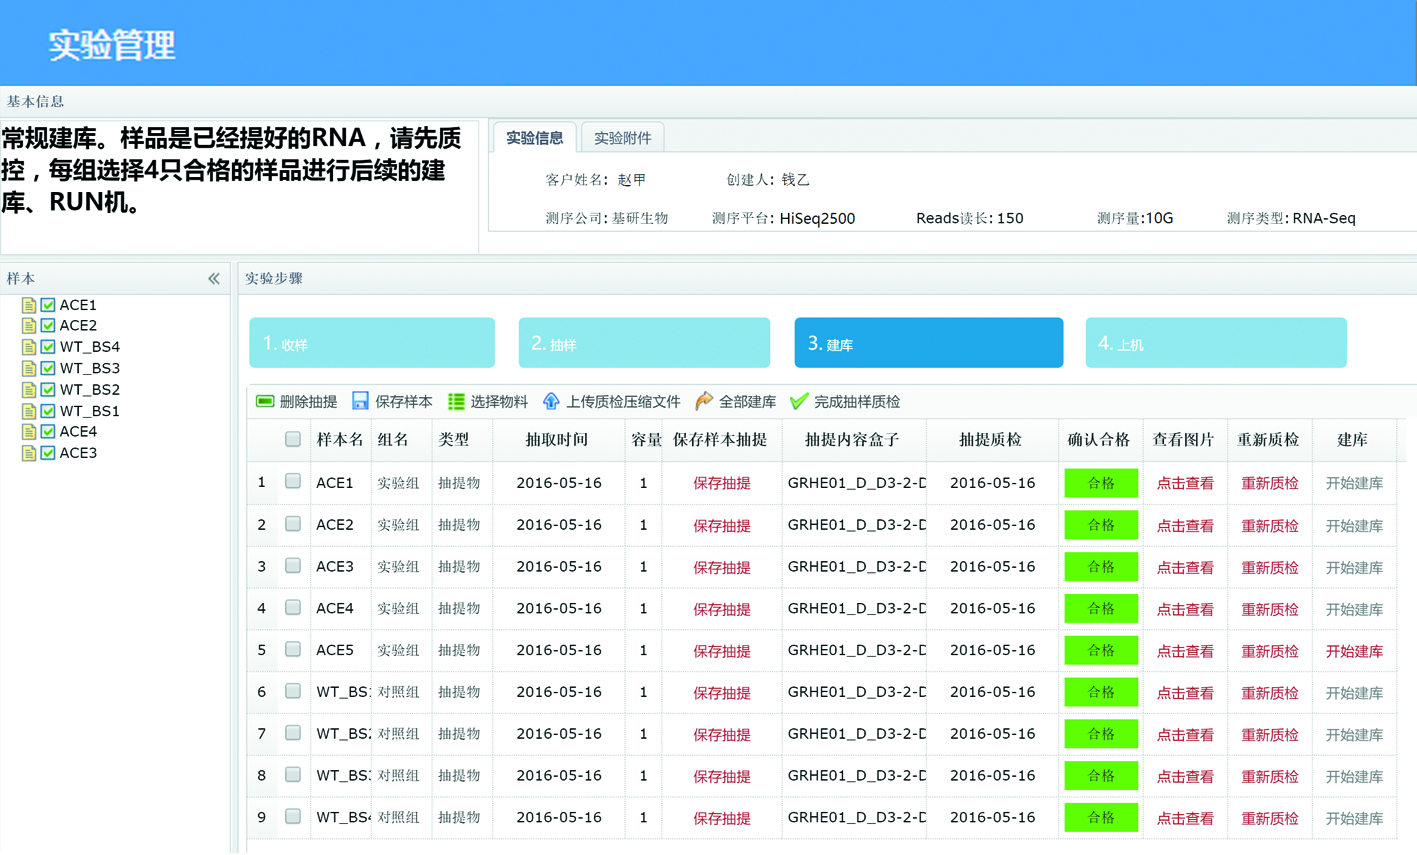Click the 删除抽提 delete icon in toolbar
The width and height of the screenshot is (1417, 855).
click(265, 402)
